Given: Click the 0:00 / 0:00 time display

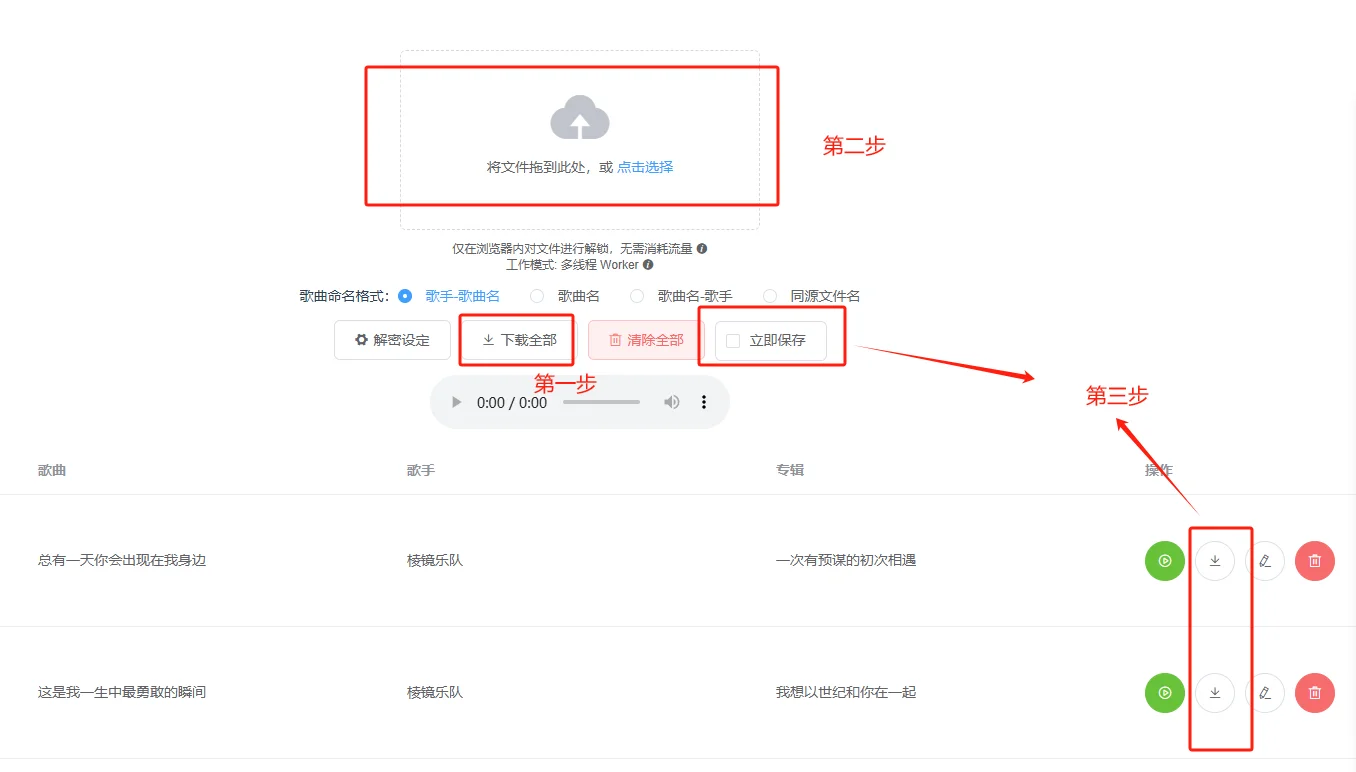Looking at the screenshot, I should pyautogui.click(x=512, y=402).
